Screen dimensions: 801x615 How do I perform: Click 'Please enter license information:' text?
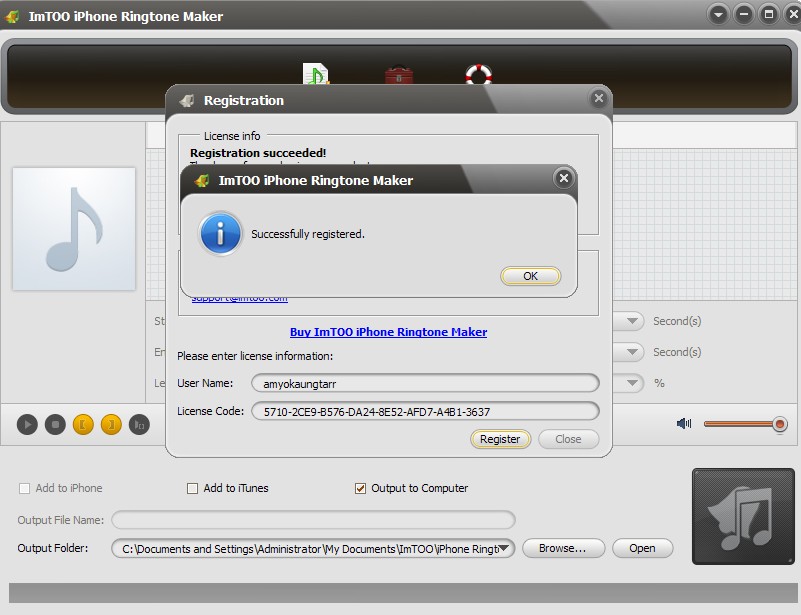coord(255,356)
